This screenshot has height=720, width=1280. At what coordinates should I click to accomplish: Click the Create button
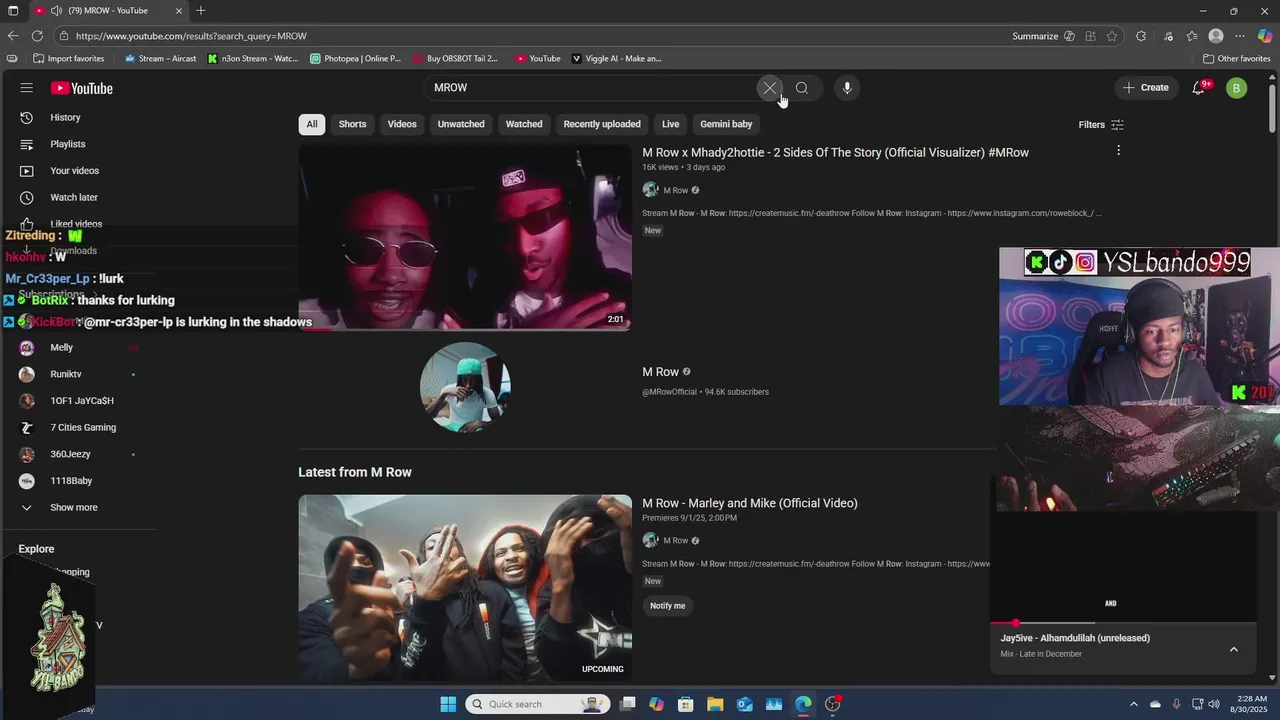pos(1145,88)
